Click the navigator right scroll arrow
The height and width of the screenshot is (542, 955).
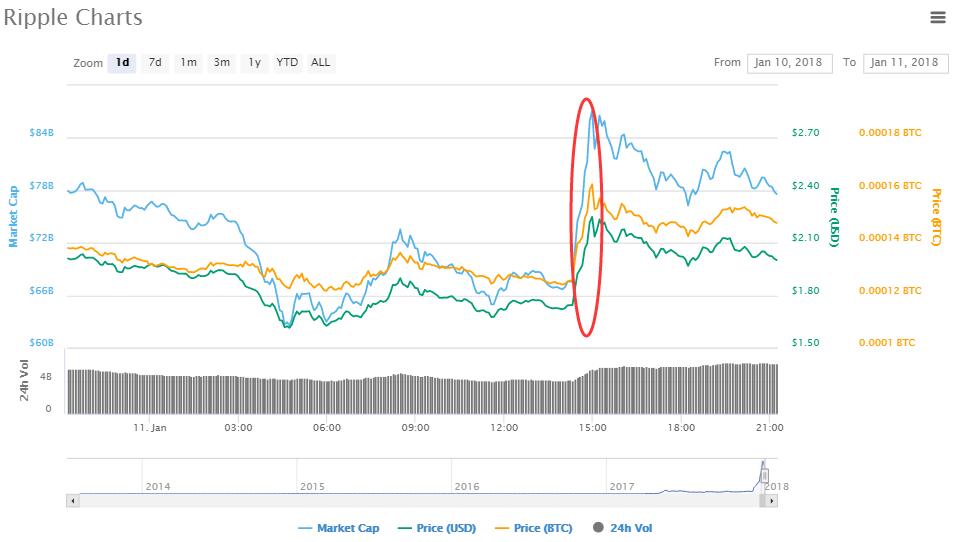[x=772, y=501]
